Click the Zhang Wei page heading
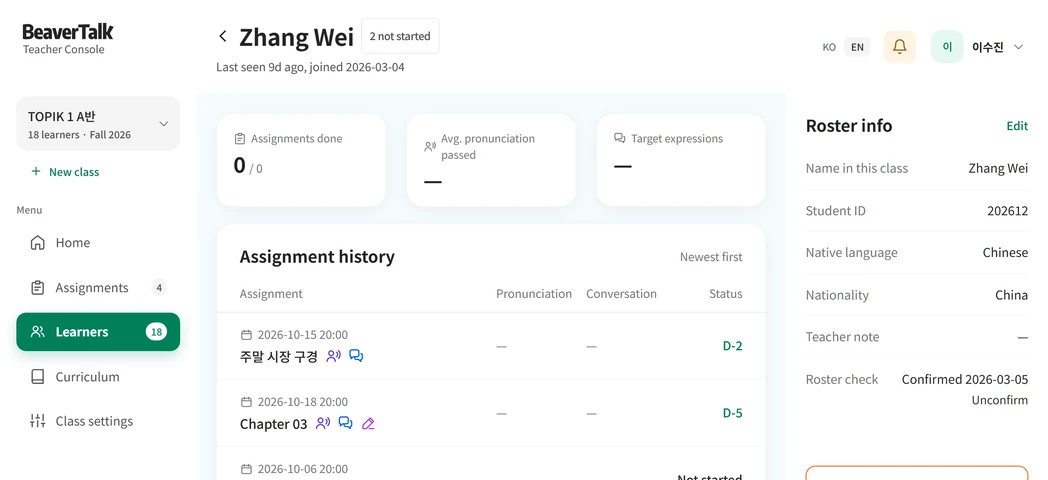This screenshot has height=480, width=1048. (297, 37)
